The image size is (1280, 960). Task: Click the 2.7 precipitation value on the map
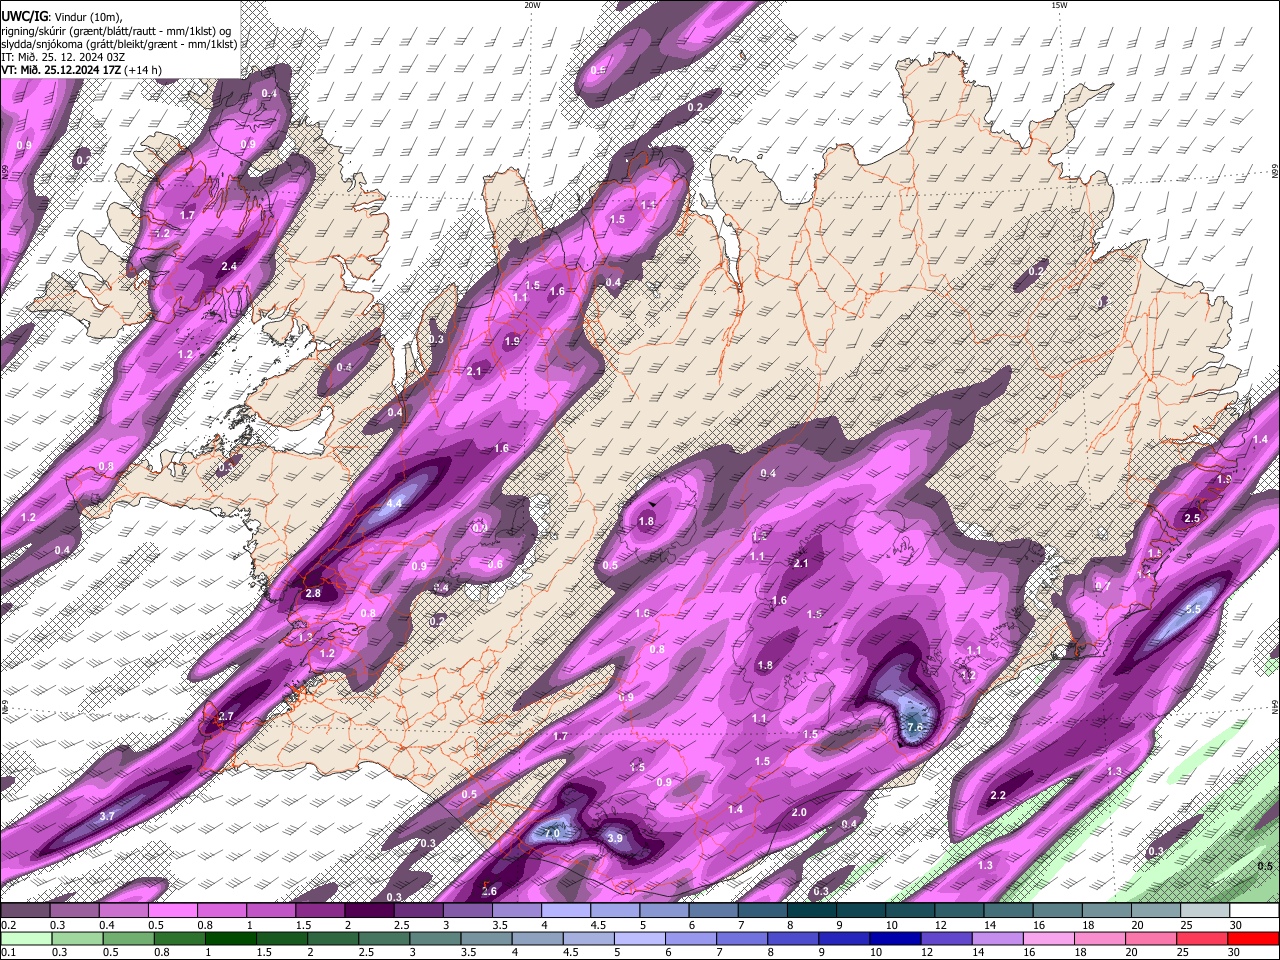[x=226, y=716]
